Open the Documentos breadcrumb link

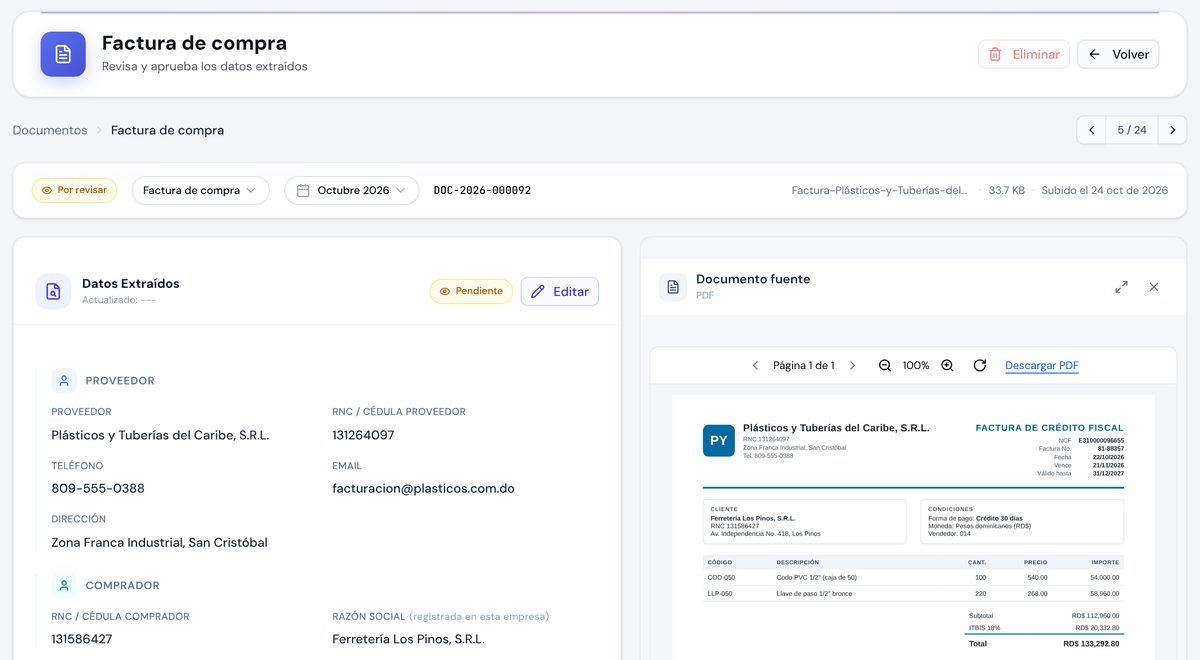click(50, 130)
